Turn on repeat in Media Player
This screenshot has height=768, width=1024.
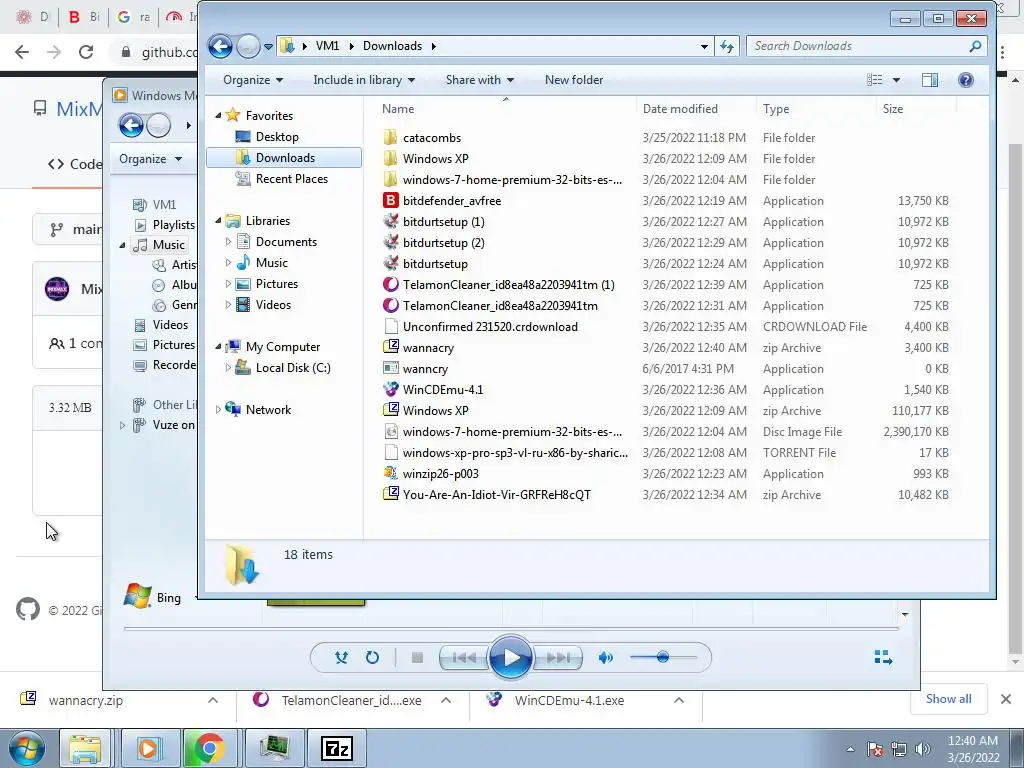pos(372,658)
